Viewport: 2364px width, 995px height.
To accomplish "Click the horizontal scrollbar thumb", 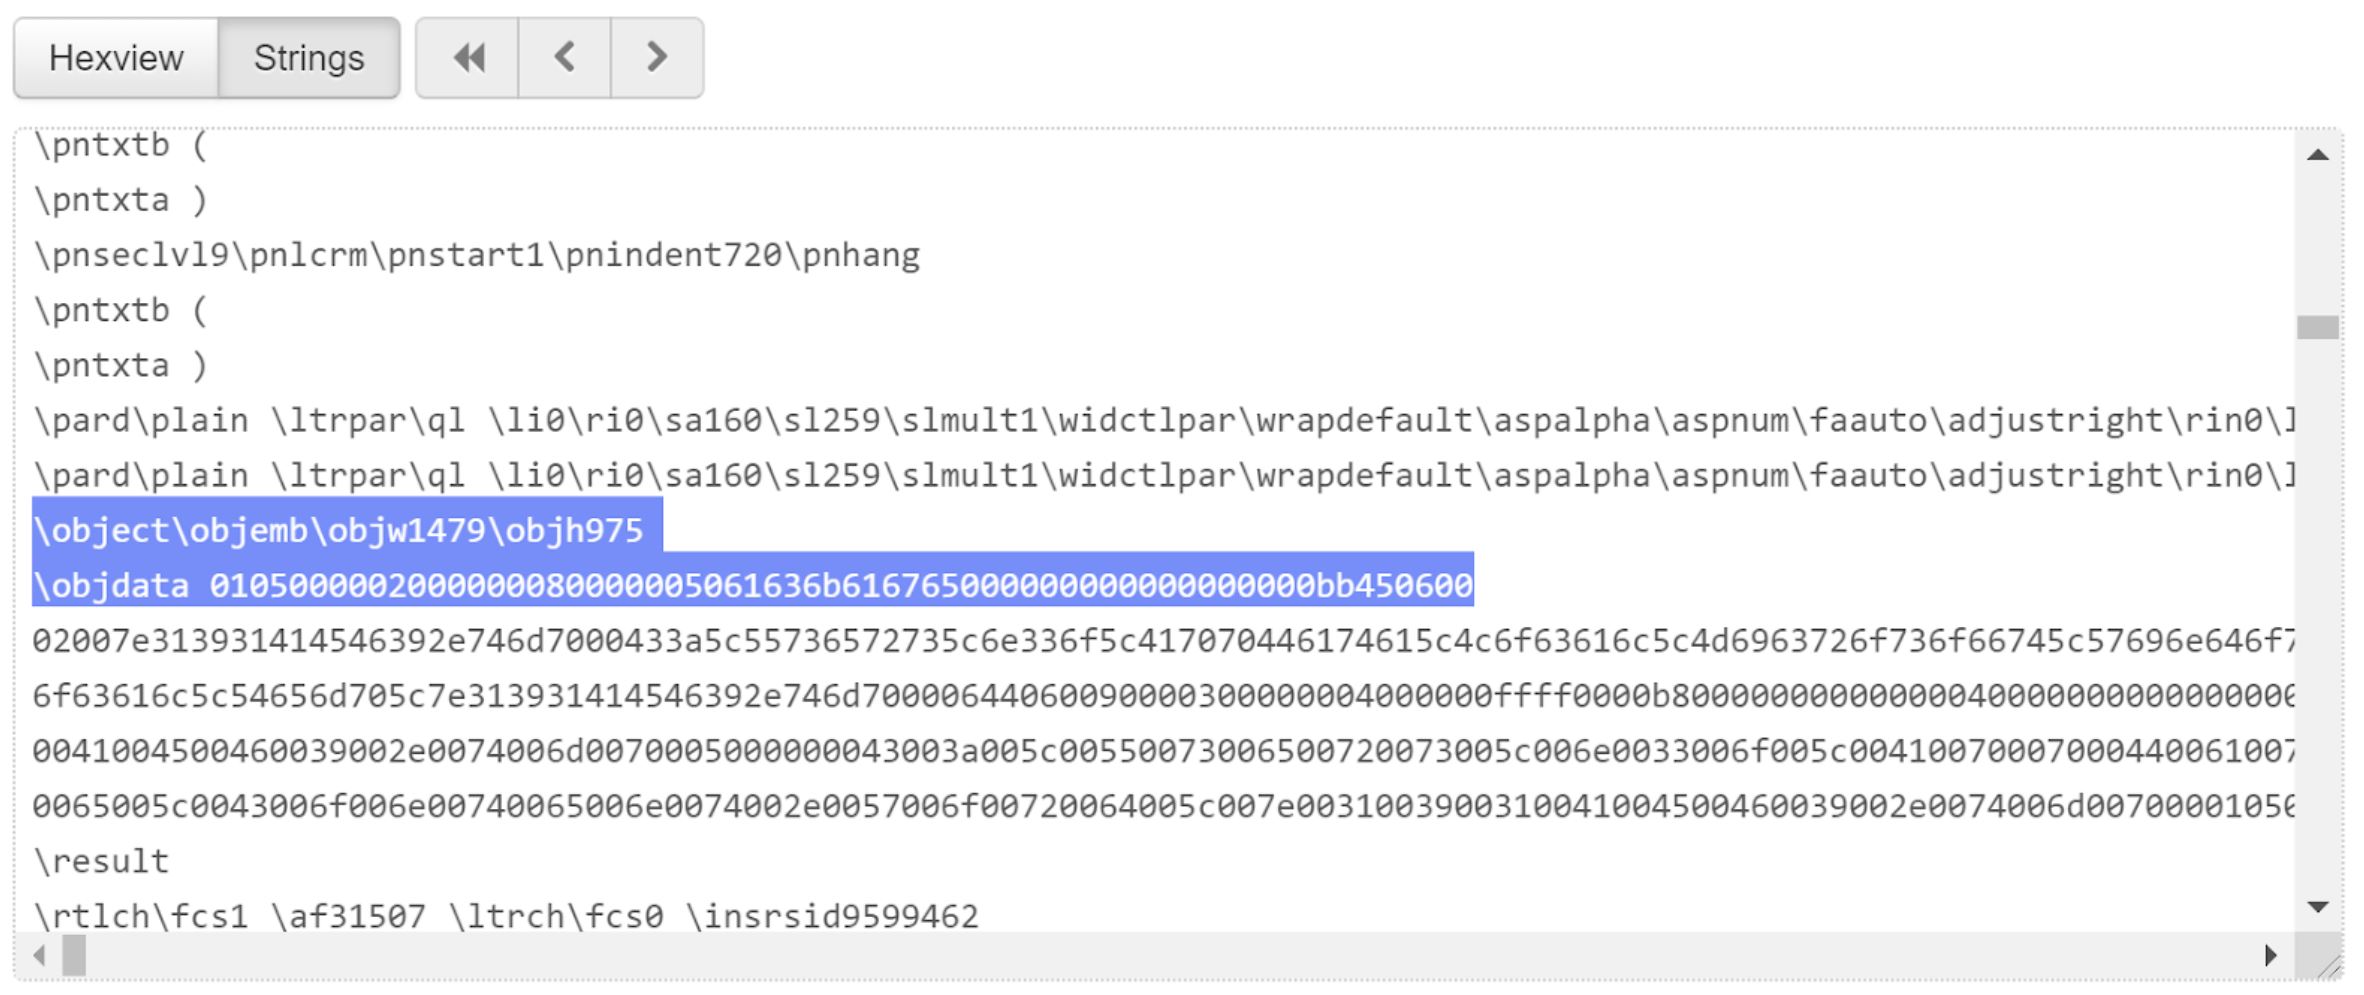I will 74,955.
